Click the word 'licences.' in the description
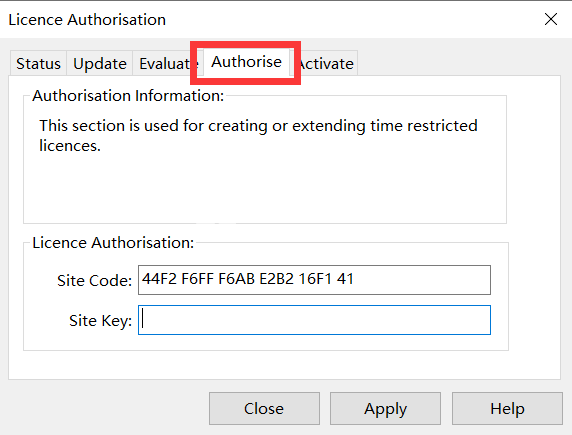Screen dimensions: 572x435 pos(70,146)
